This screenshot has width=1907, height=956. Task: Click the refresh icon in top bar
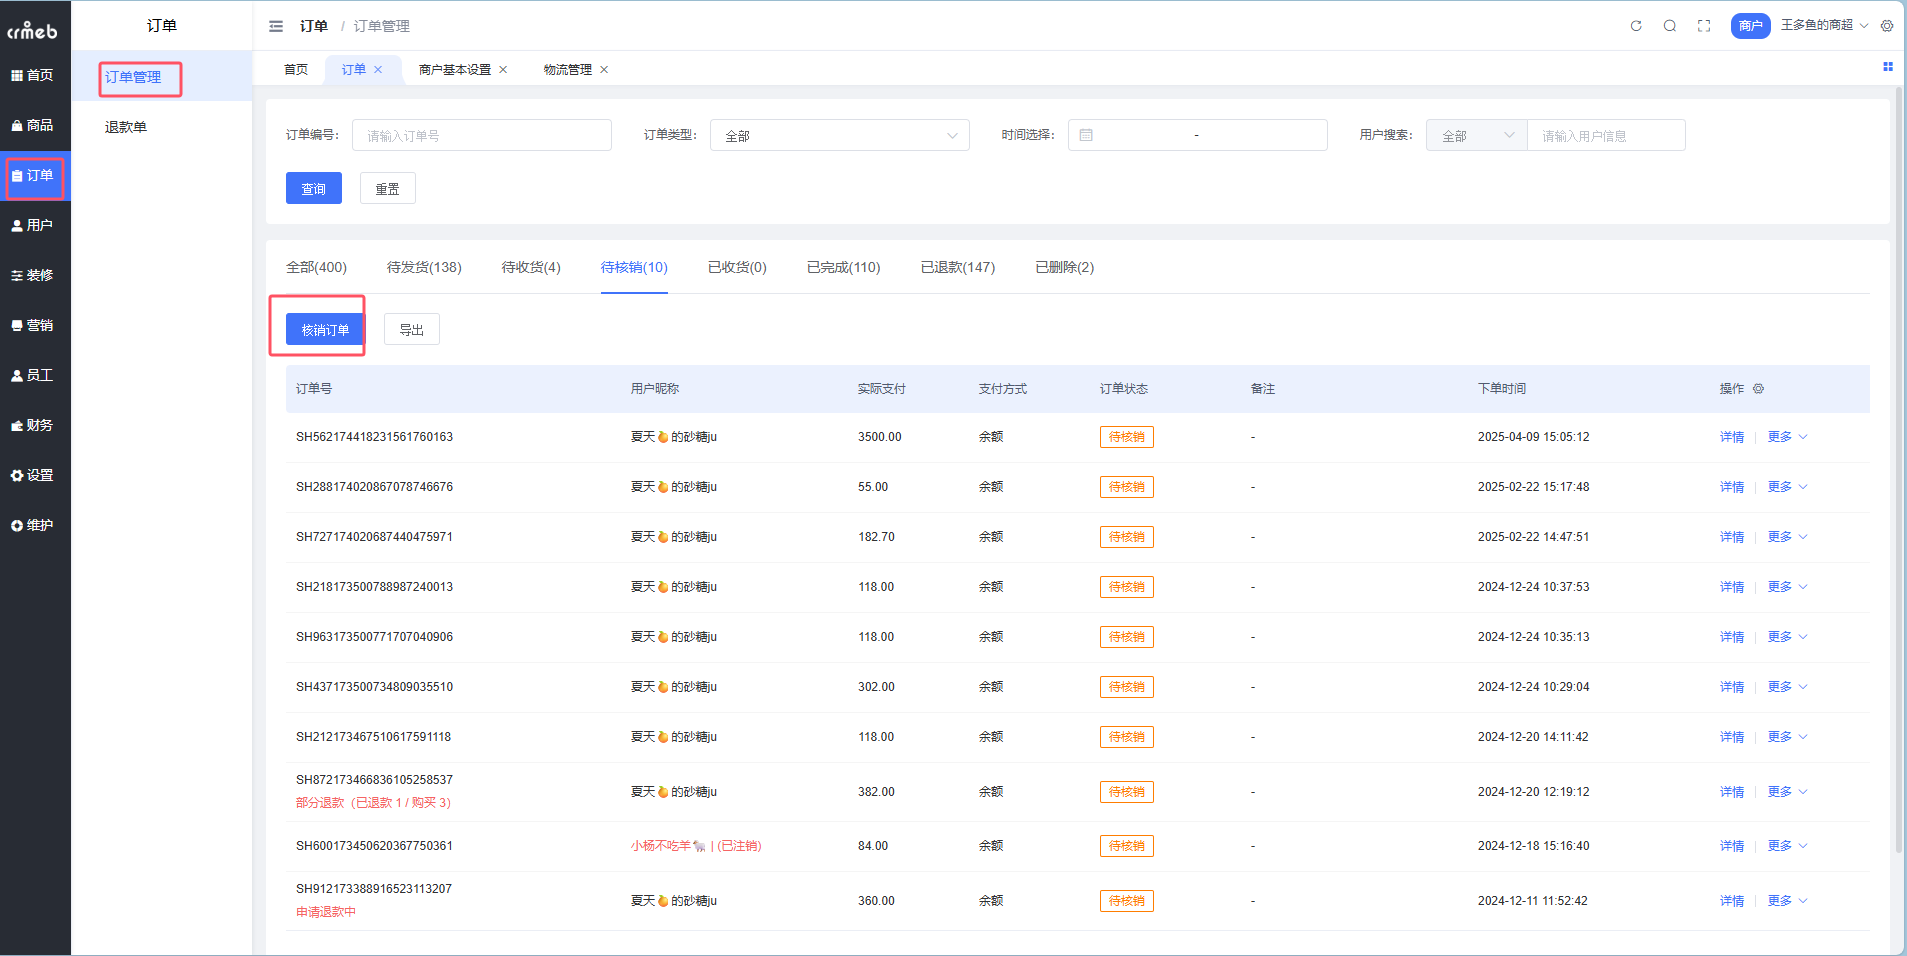[x=1636, y=26]
